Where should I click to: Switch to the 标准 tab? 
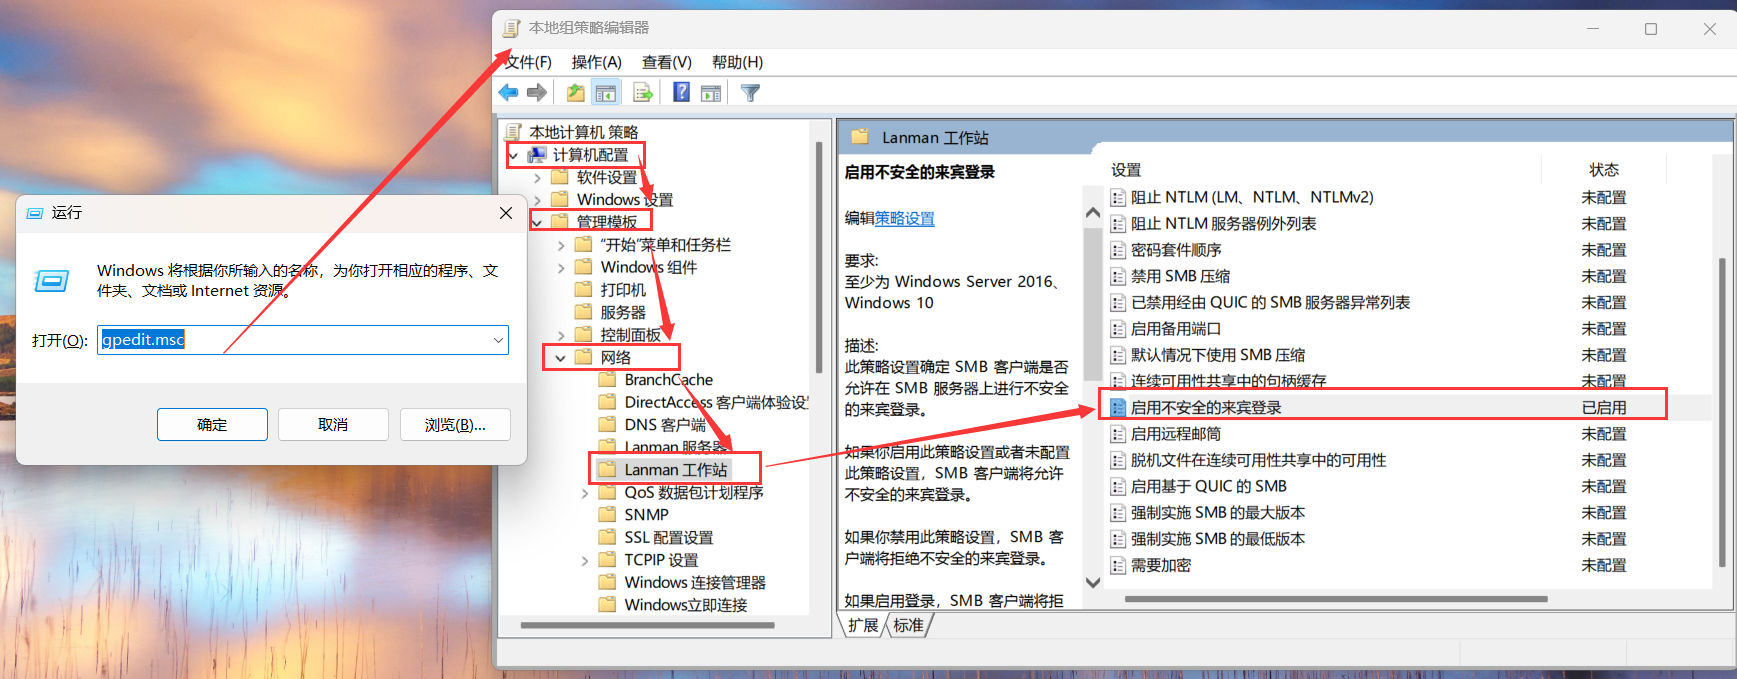pyautogui.click(x=909, y=625)
